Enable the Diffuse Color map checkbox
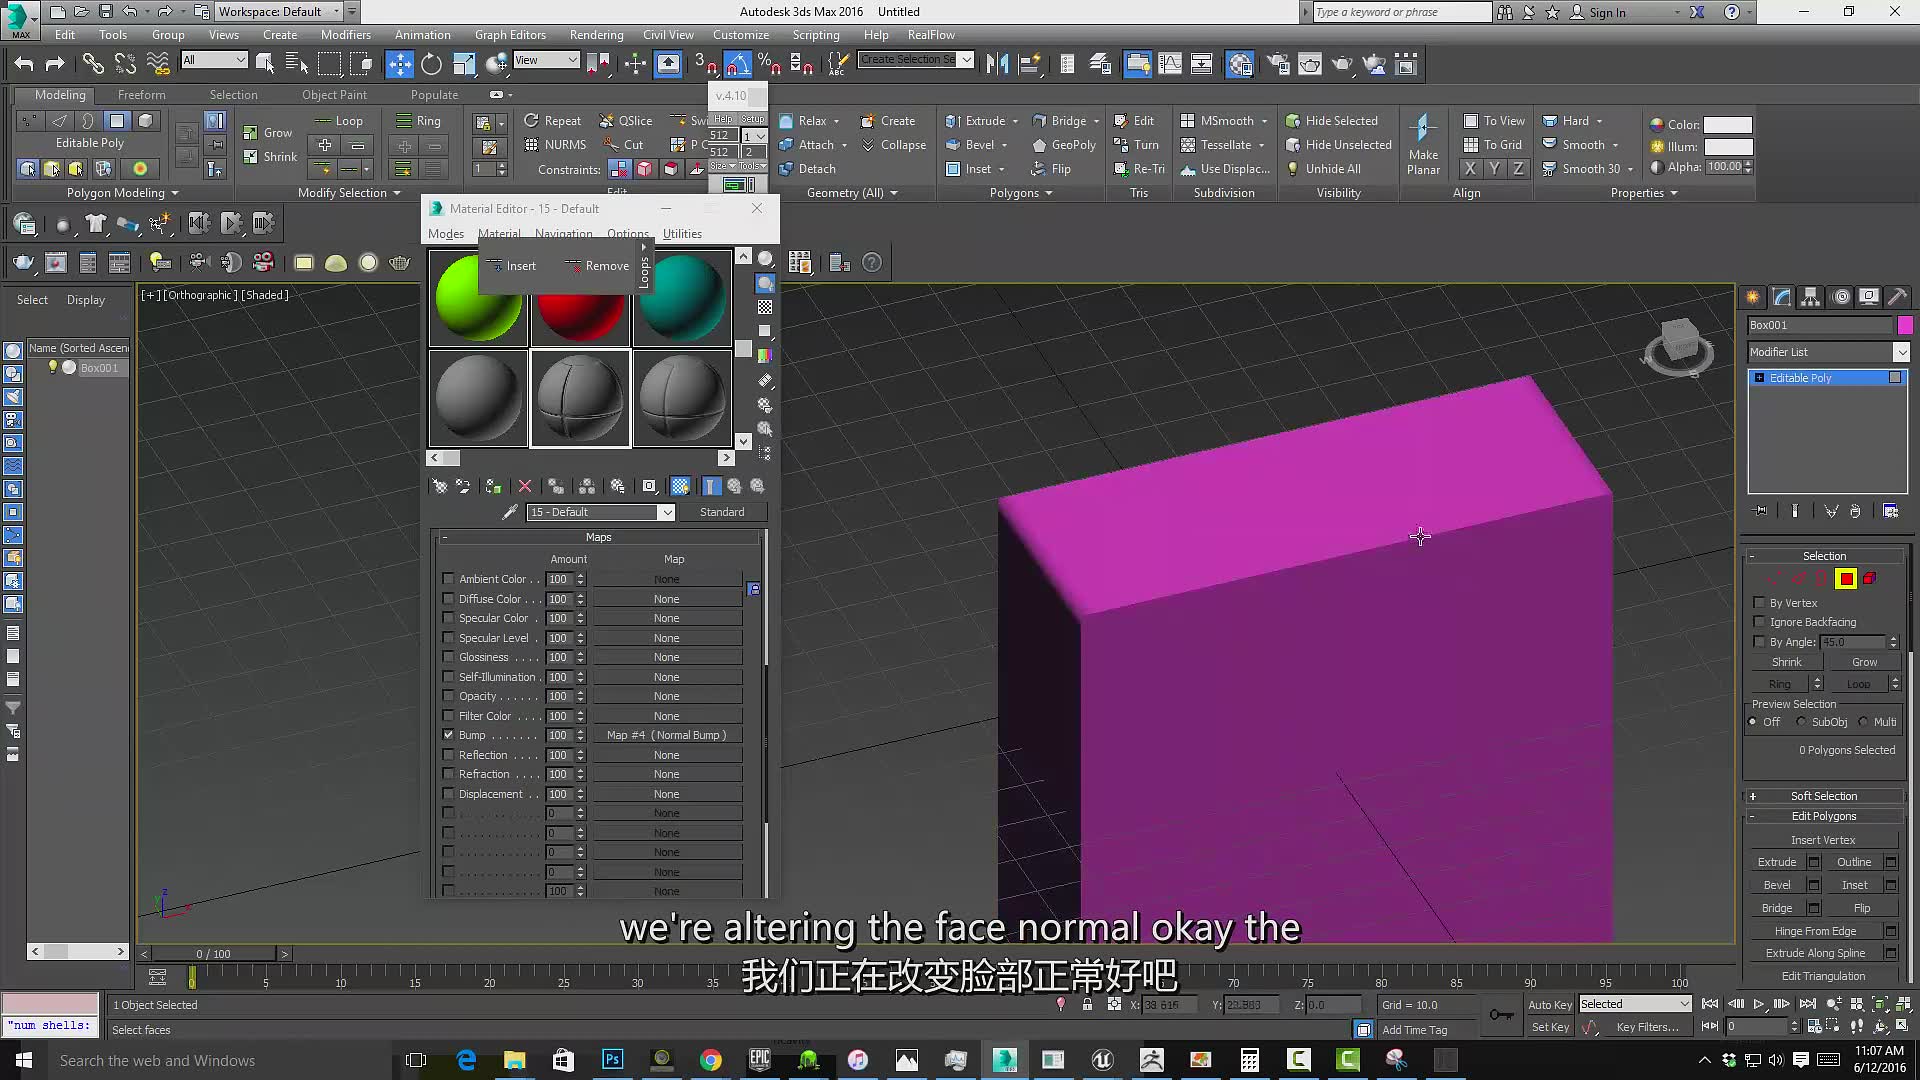 (448, 599)
